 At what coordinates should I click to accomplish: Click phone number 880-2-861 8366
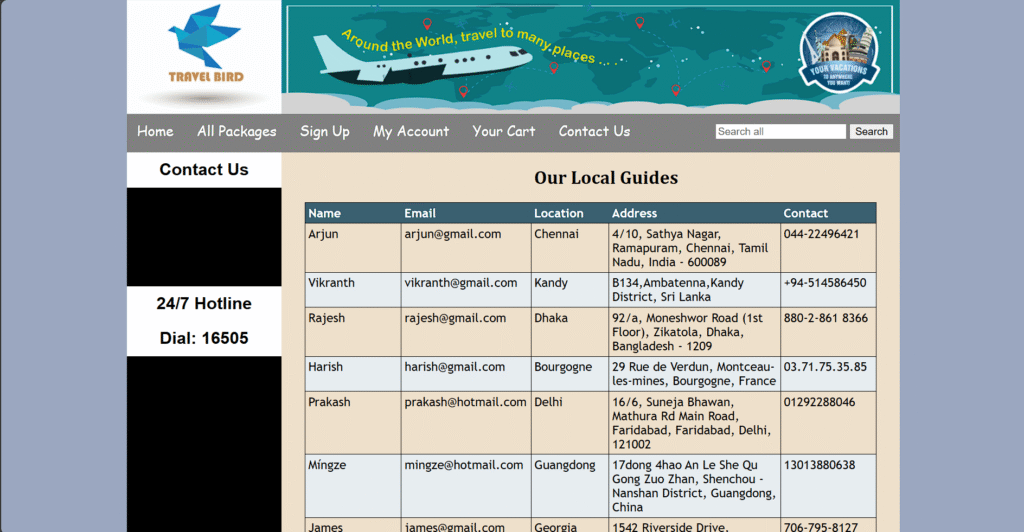click(825, 318)
